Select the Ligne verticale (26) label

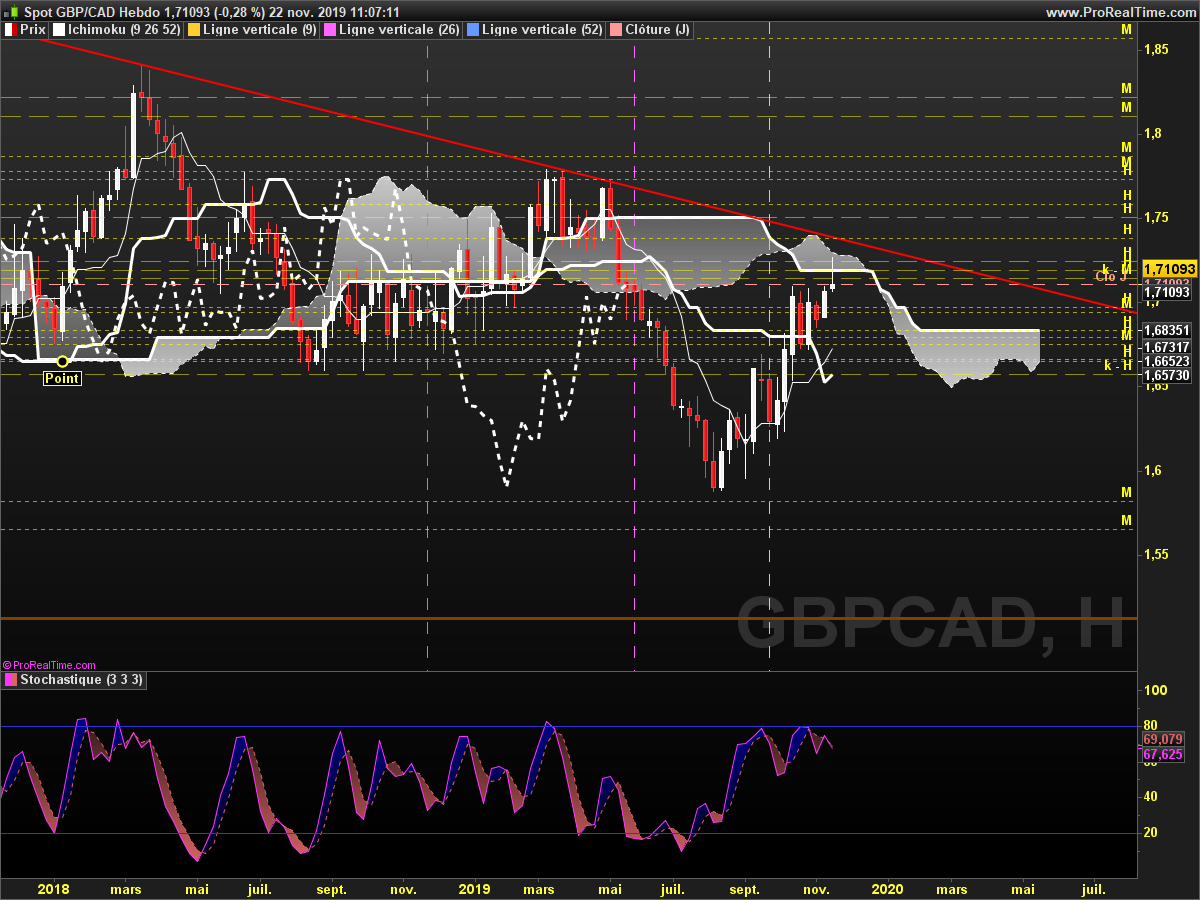(x=399, y=30)
